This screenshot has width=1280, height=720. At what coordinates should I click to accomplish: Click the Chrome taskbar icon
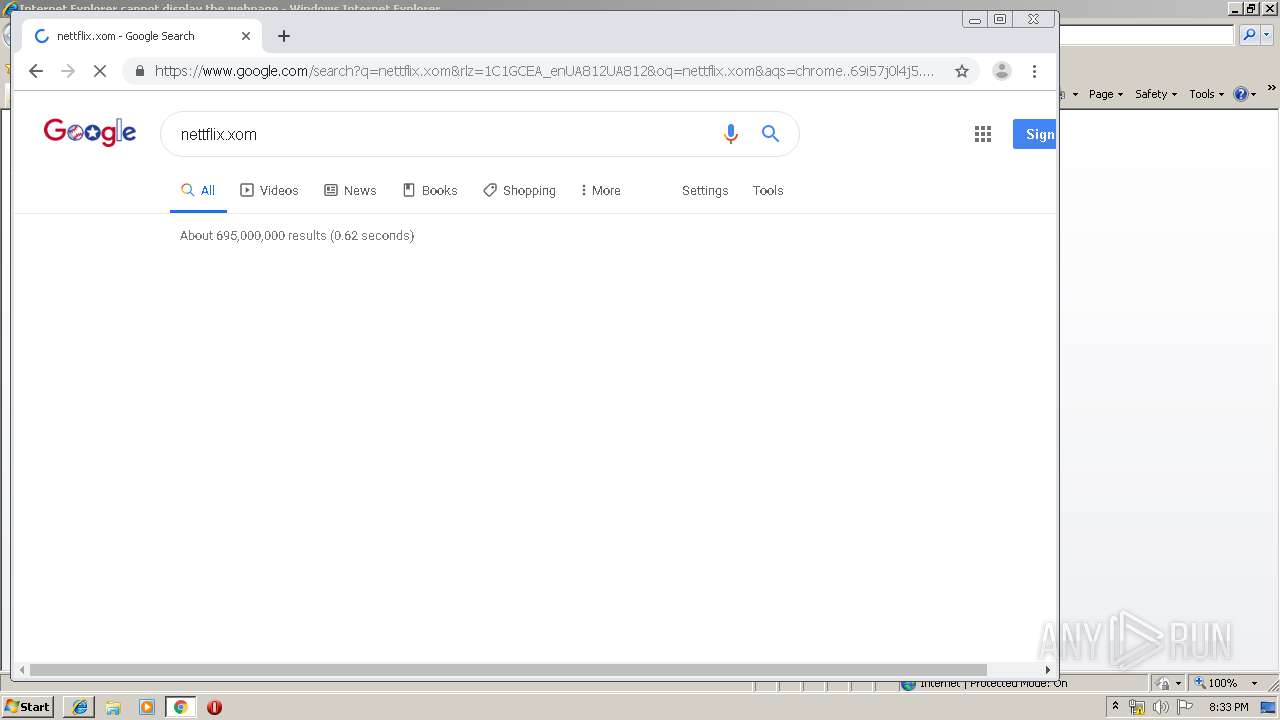click(x=181, y=707)
